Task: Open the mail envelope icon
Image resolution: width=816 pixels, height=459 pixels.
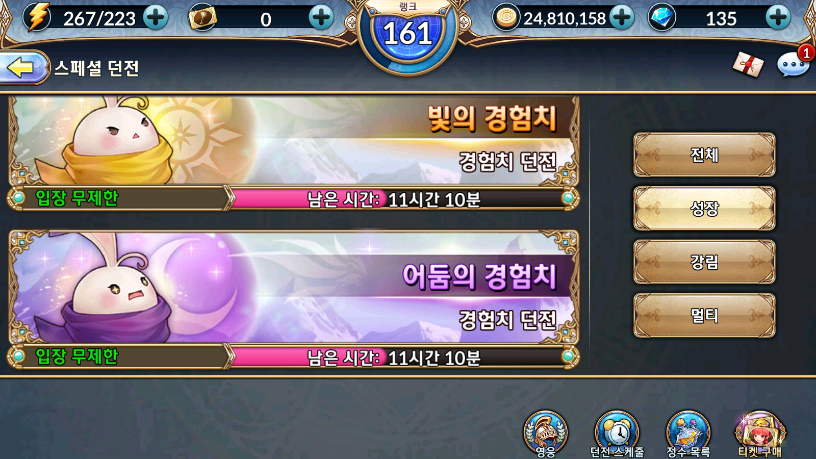Action: click(x=748, y=65)
